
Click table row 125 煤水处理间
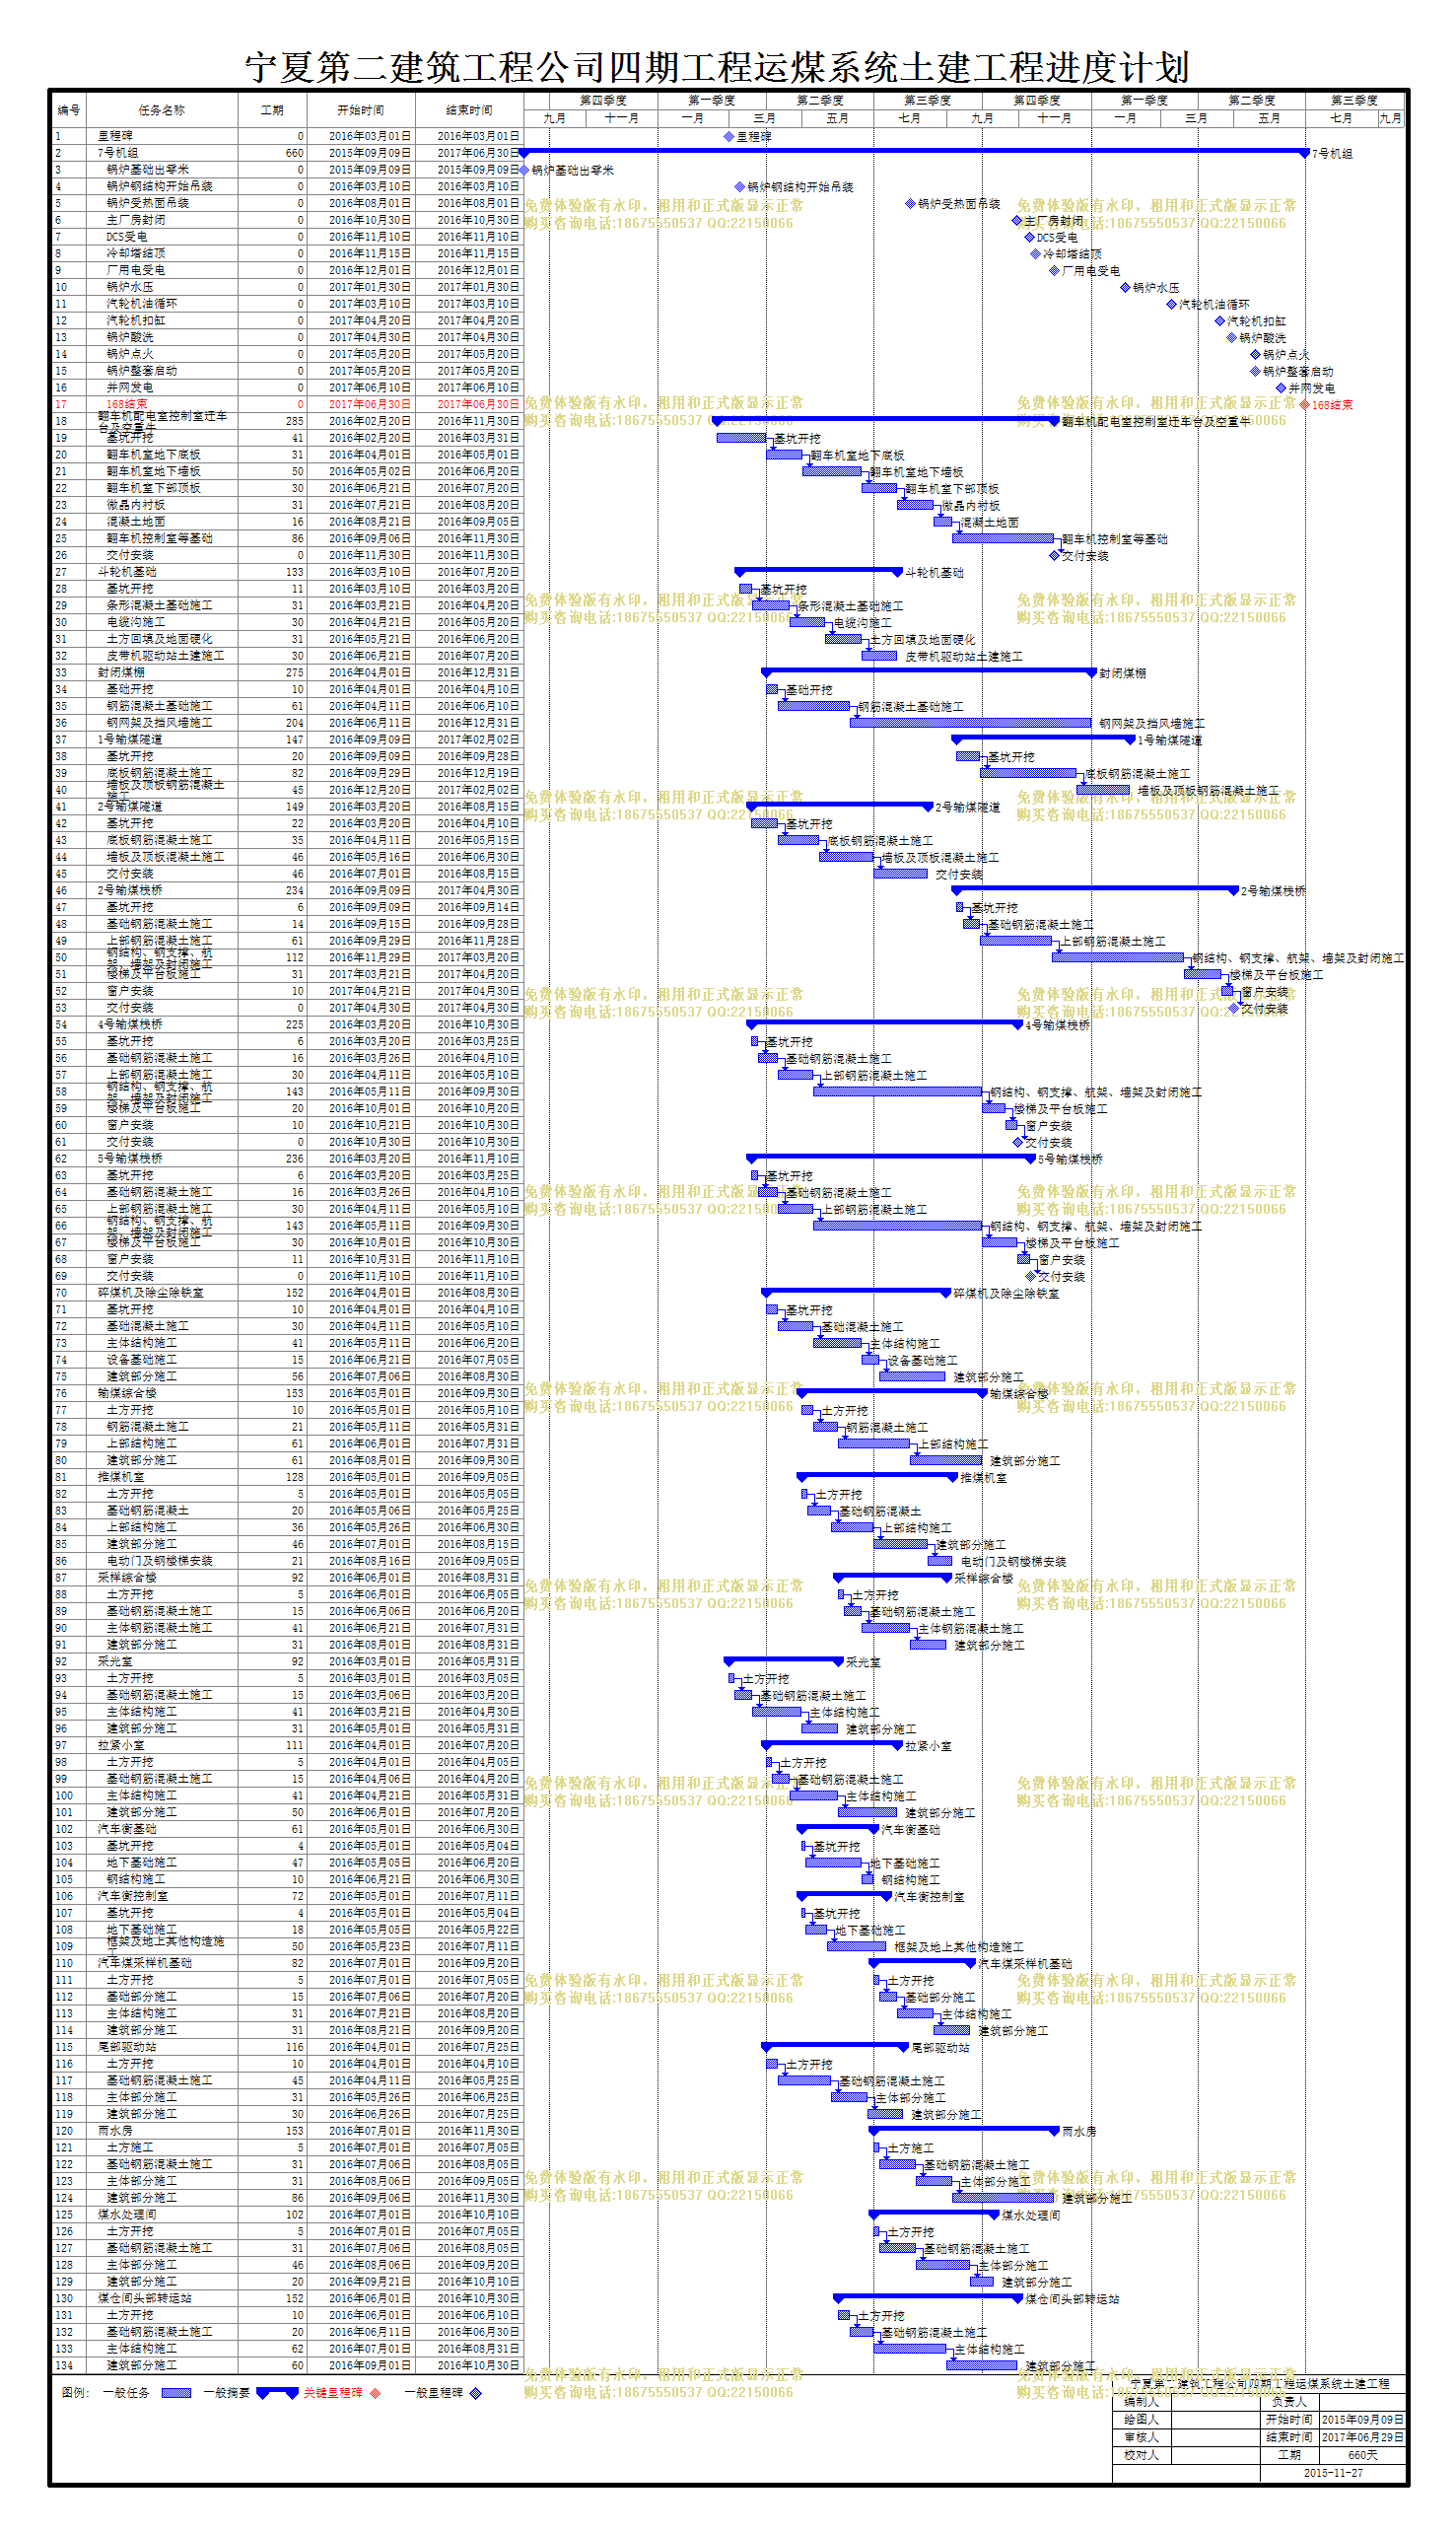pyautogui.click(x=287, y=2214)
